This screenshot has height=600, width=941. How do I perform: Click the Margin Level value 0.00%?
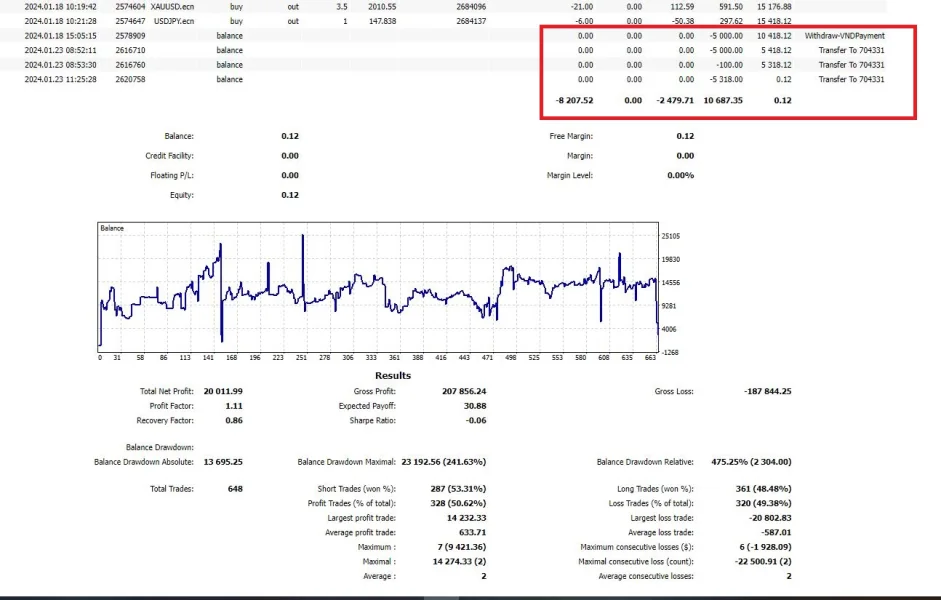680,175
